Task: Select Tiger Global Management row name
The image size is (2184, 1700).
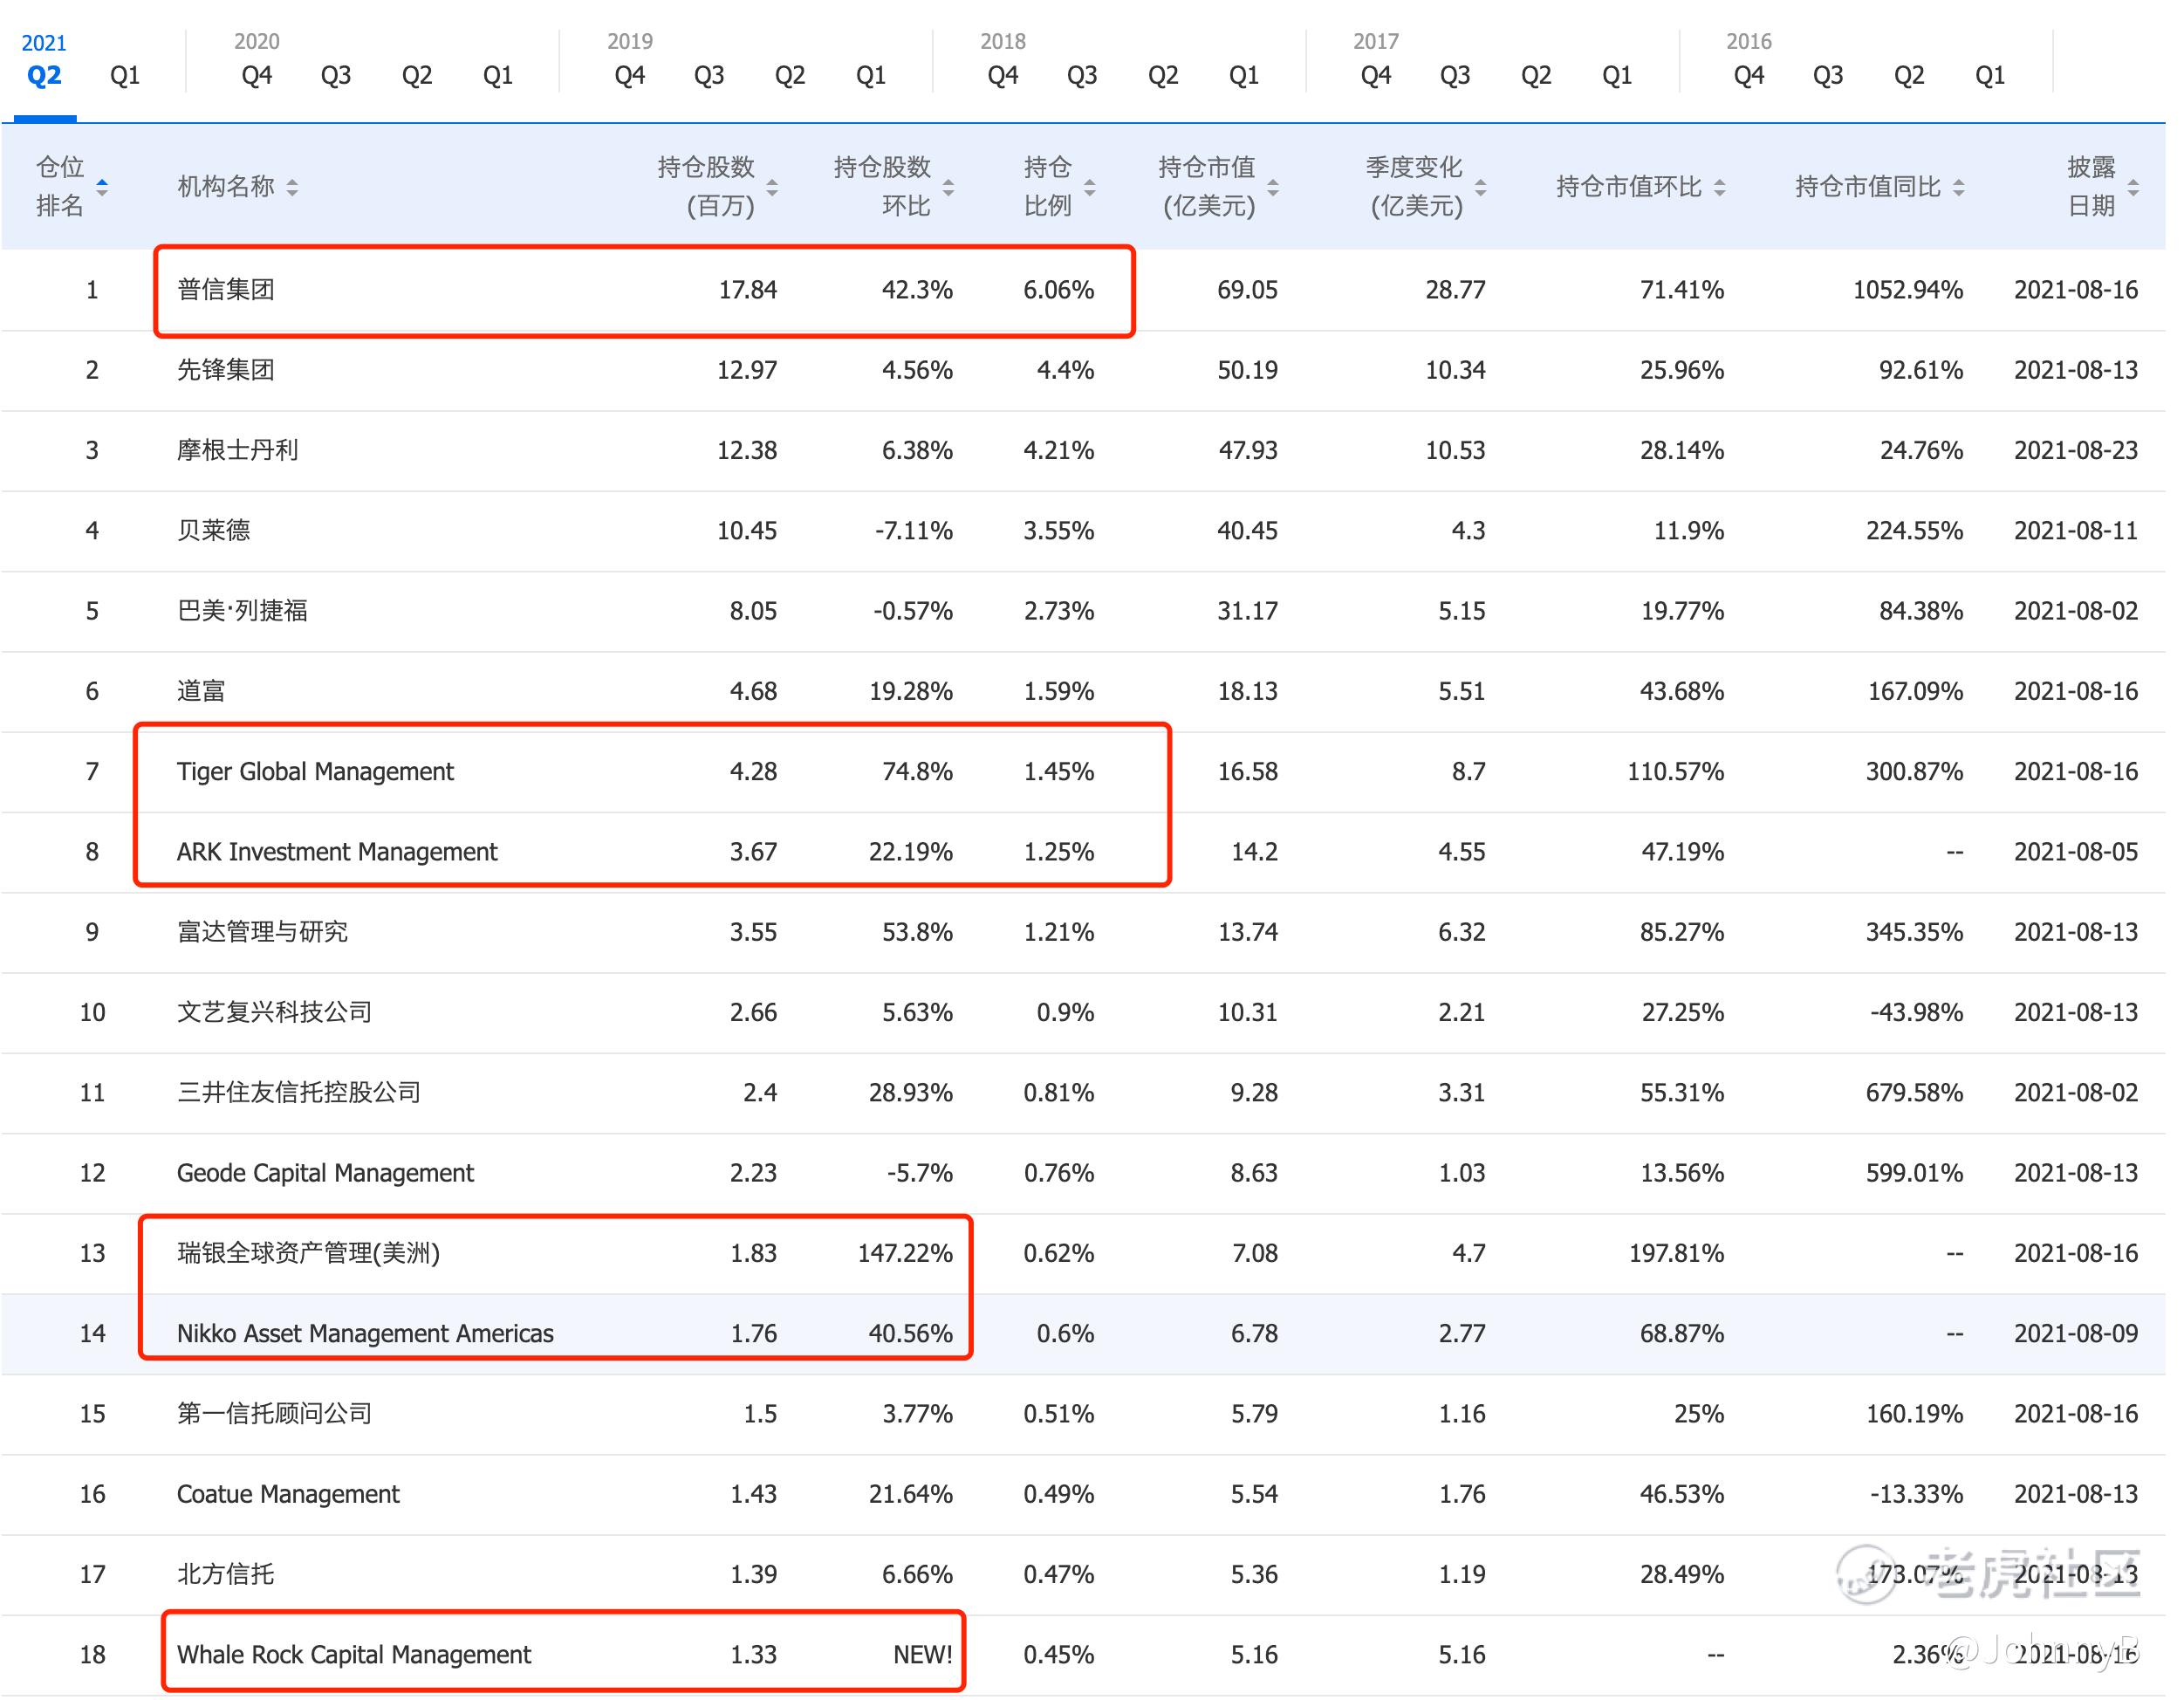Action: coord(315,771)
